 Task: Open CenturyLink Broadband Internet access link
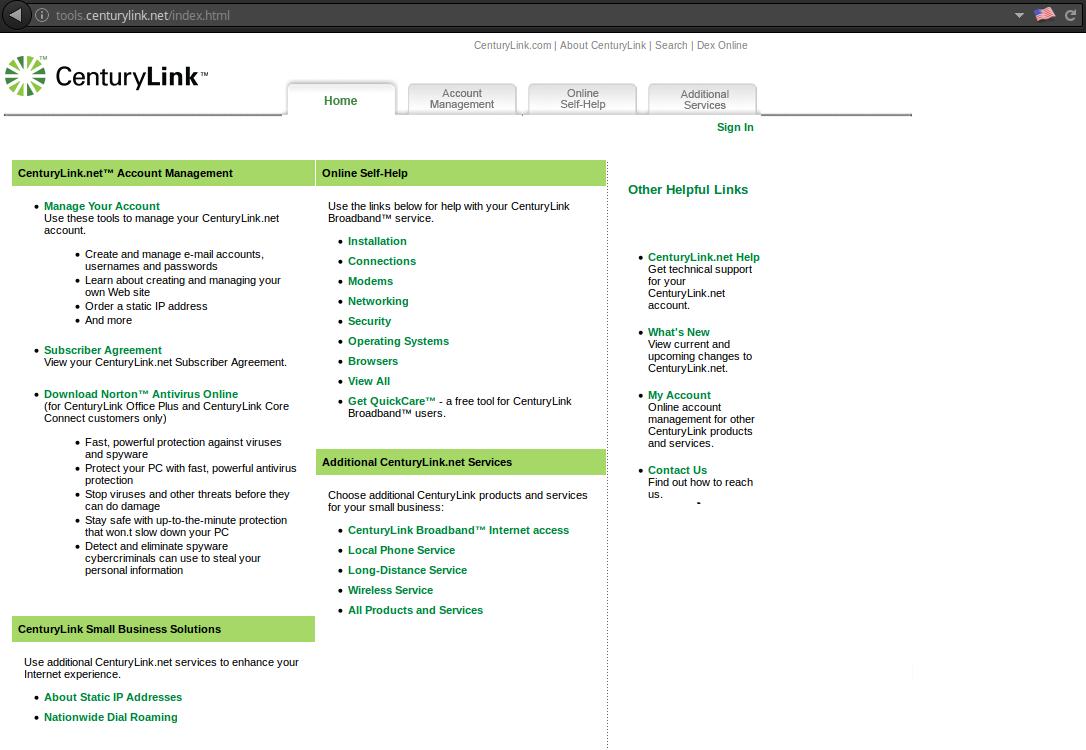(459, 530)
